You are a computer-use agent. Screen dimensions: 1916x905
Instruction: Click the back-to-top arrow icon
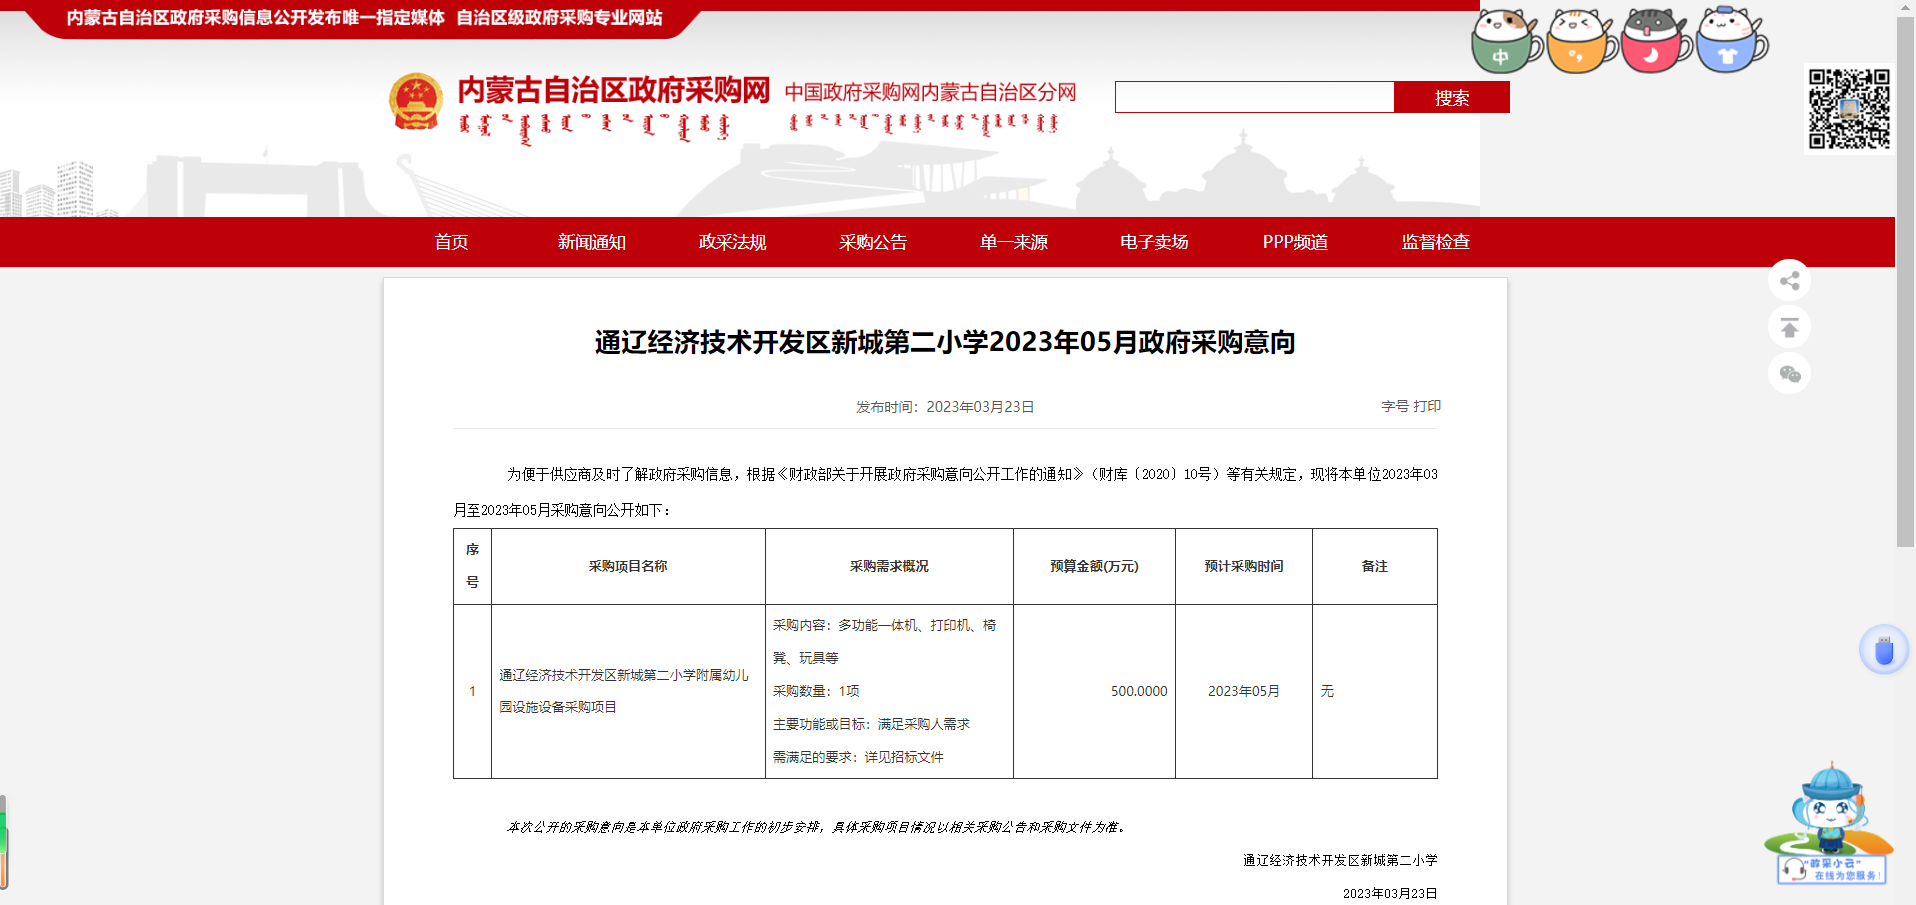pos(1789,328)
